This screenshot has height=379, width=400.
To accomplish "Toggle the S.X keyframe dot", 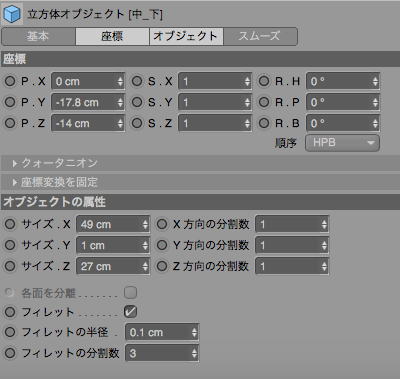I will click(137, 81).
